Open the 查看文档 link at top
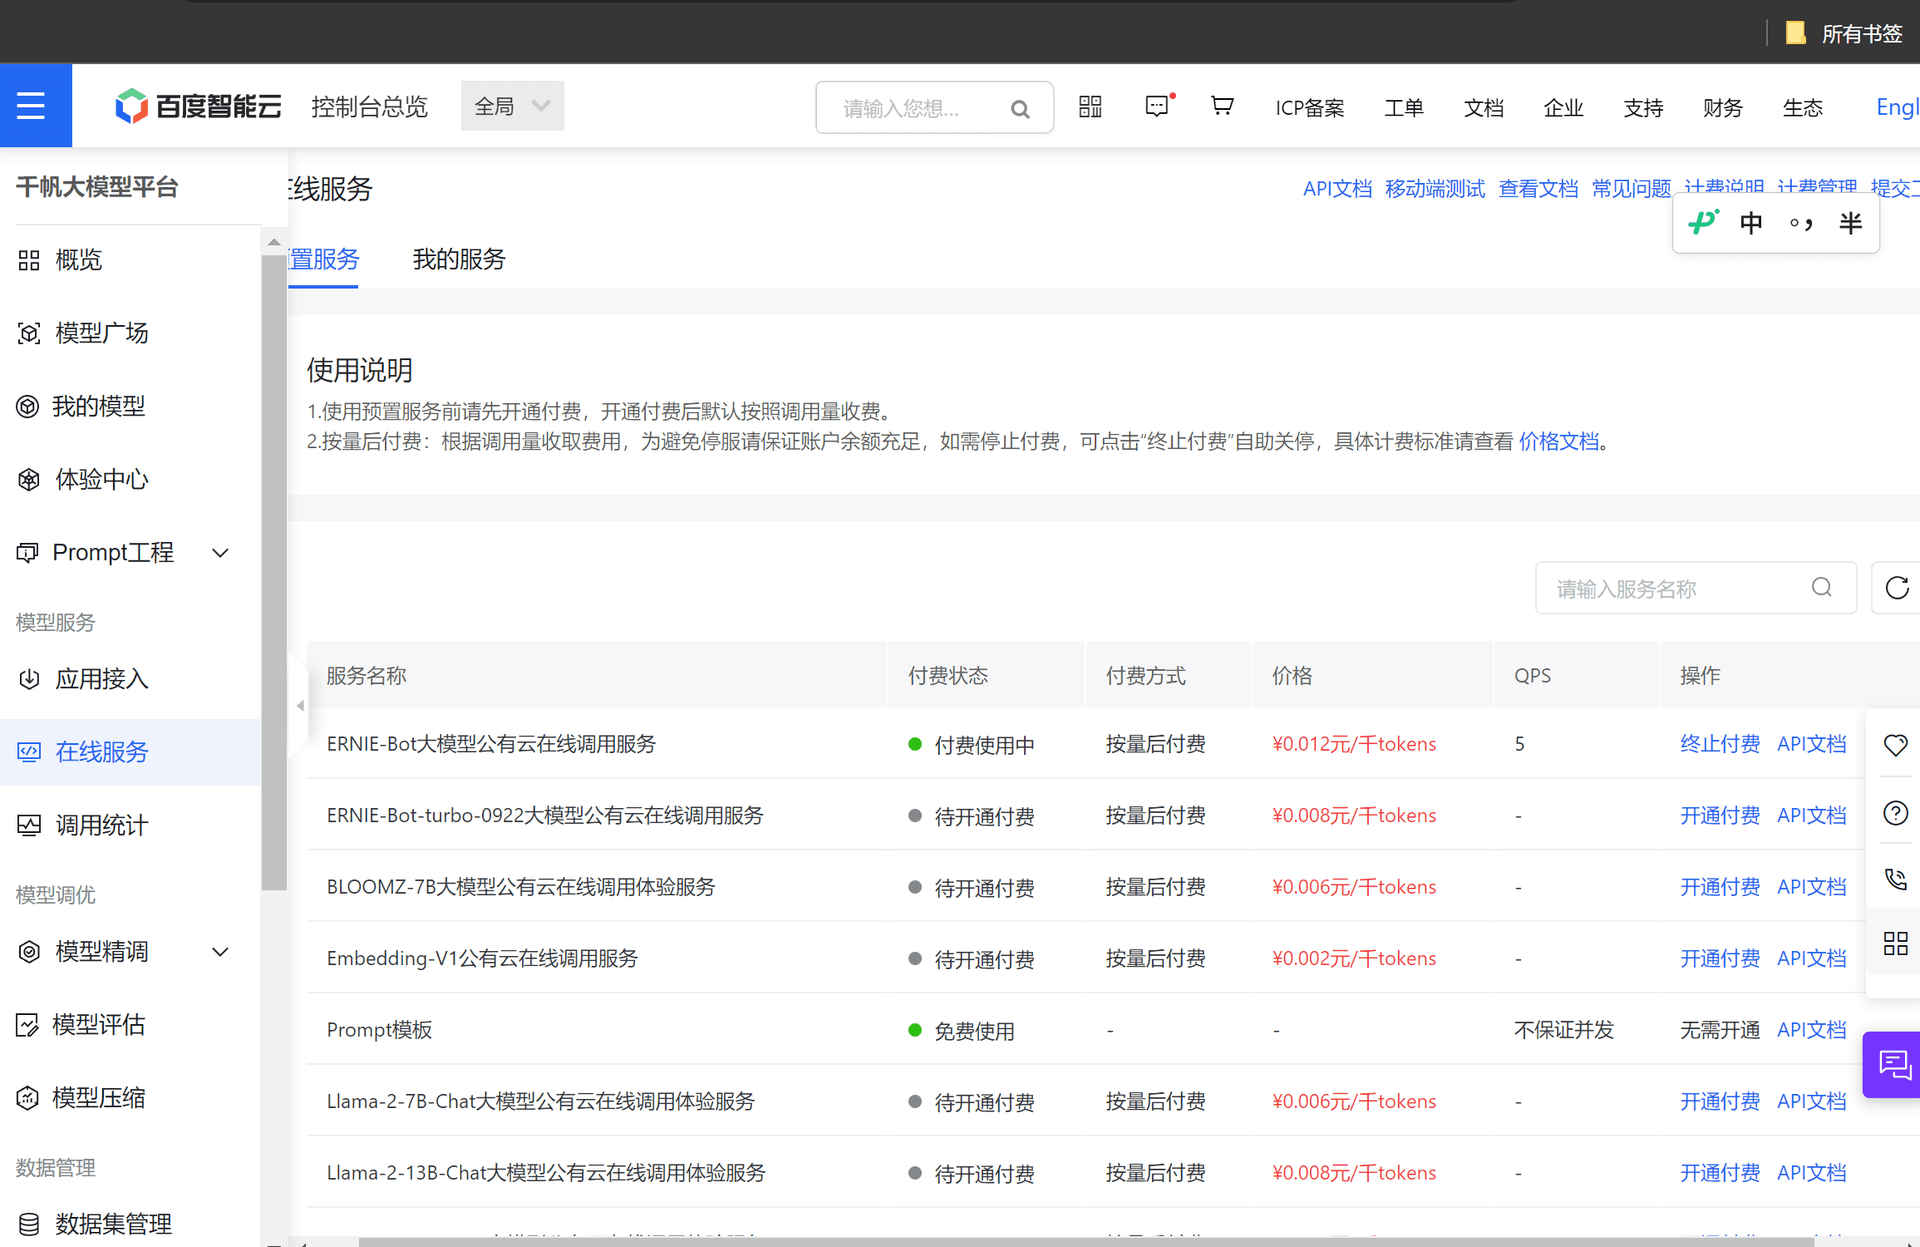The height and width of the screenshot is (1247, 1920). click(x=1538, y=189)
